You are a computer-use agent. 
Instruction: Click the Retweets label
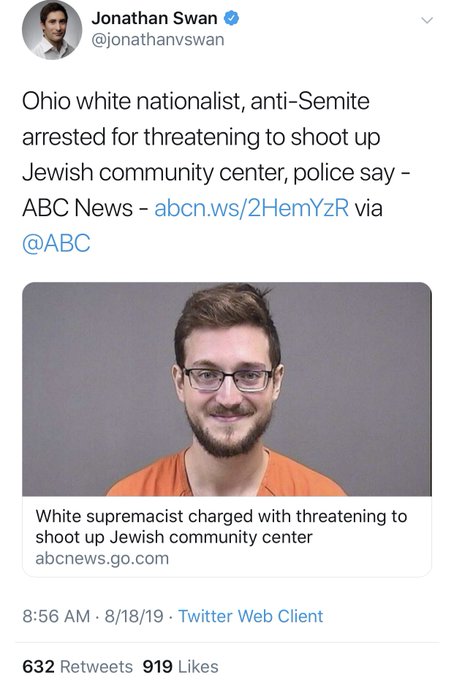[96, 667]
